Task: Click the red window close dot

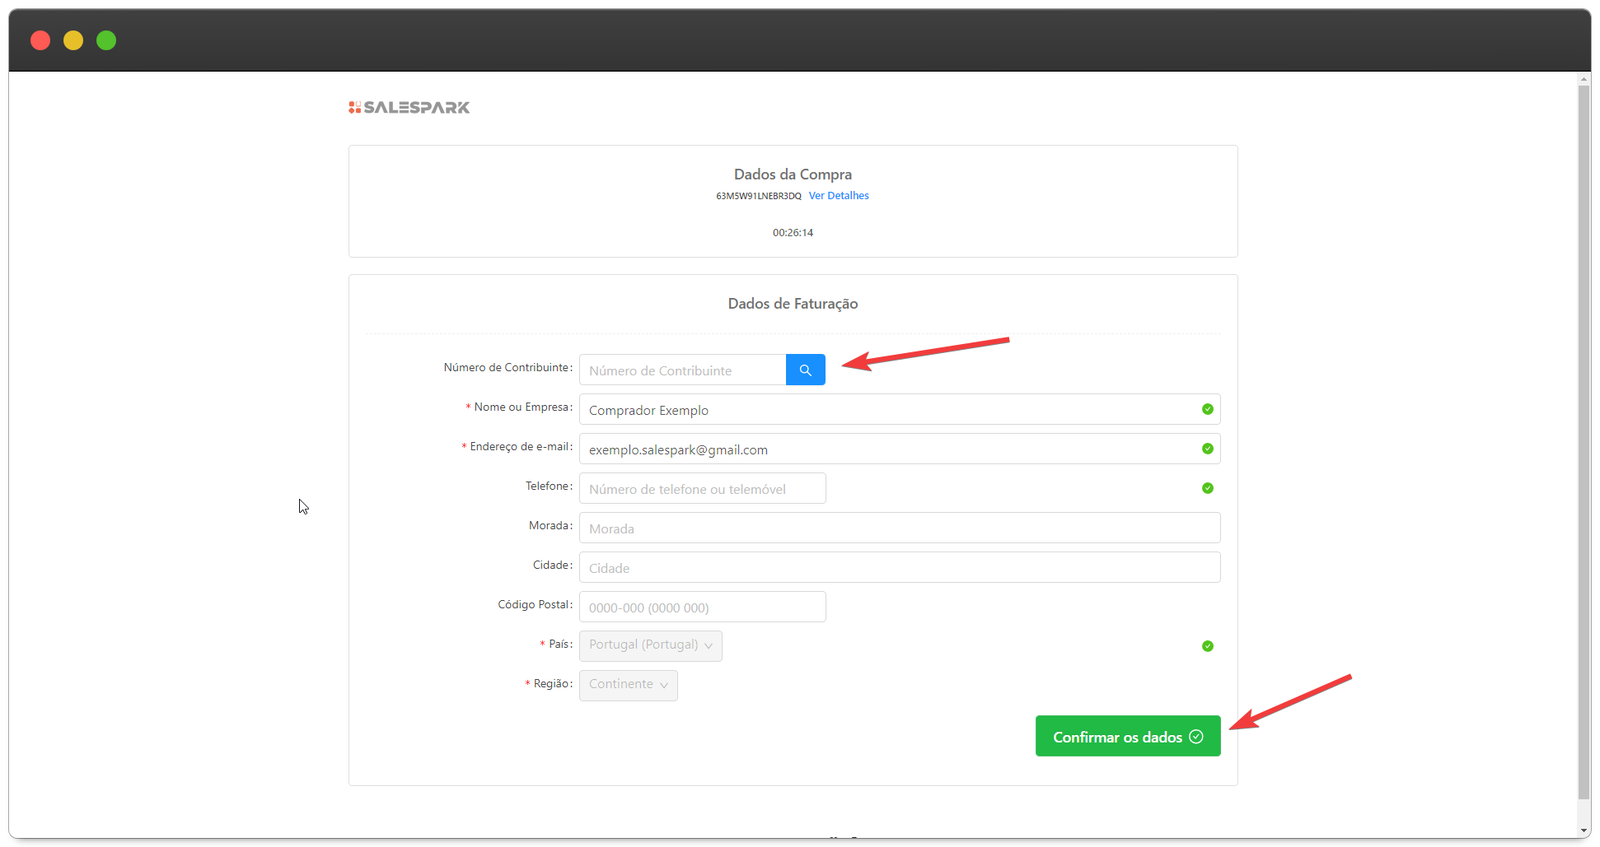Action: click(40, 40)
